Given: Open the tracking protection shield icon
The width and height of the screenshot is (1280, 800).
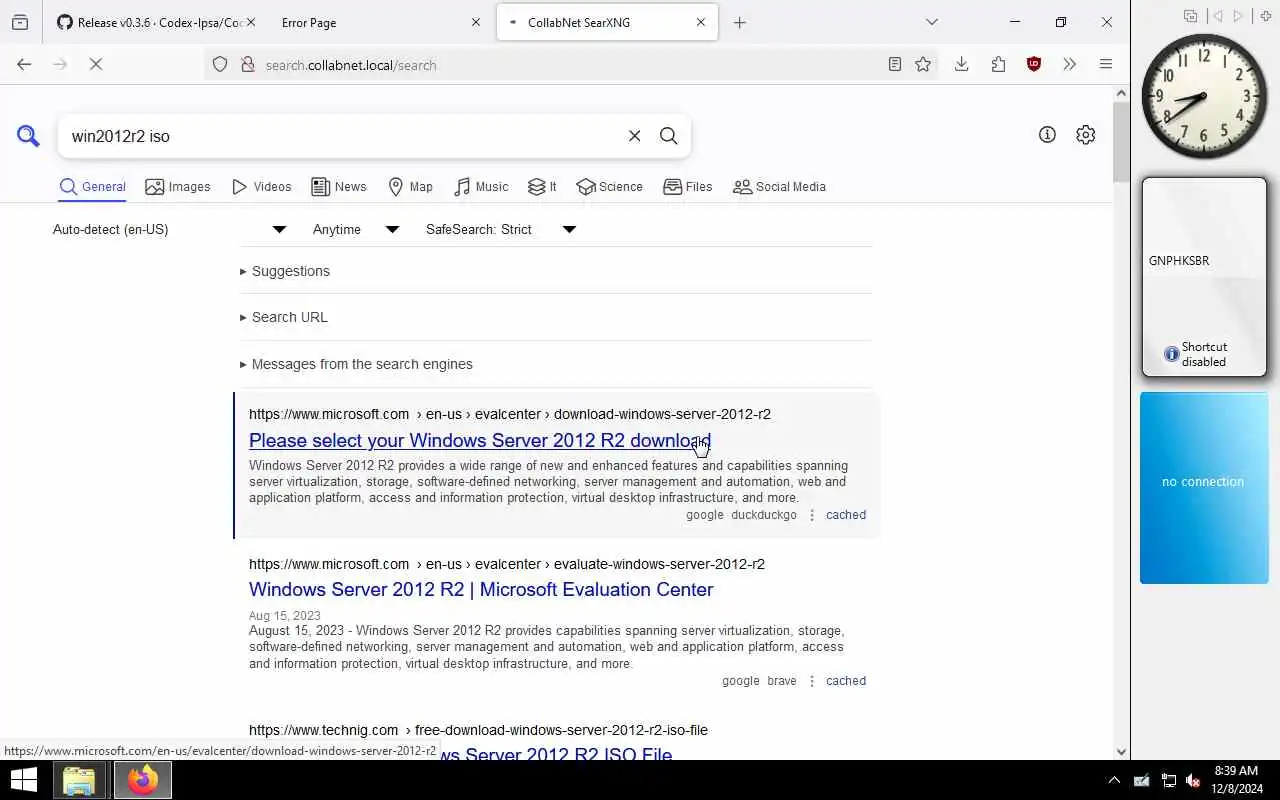Looking at the screenshot, I should point(220,65).
